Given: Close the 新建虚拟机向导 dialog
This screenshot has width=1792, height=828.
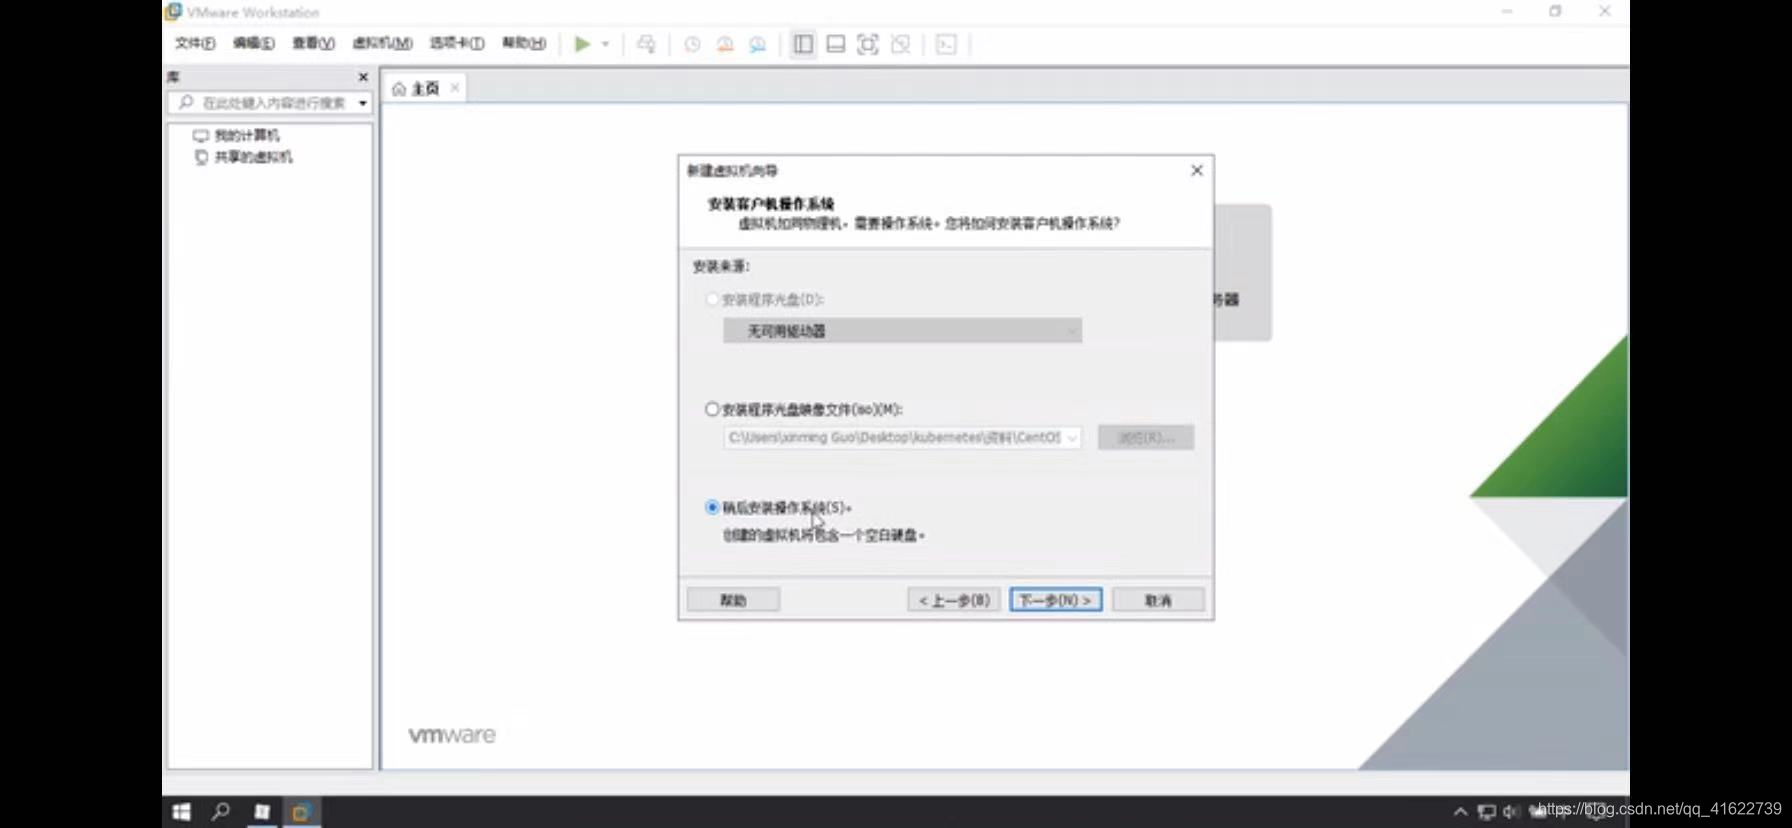Looking at the screenshot, I should coord(1196,171).
